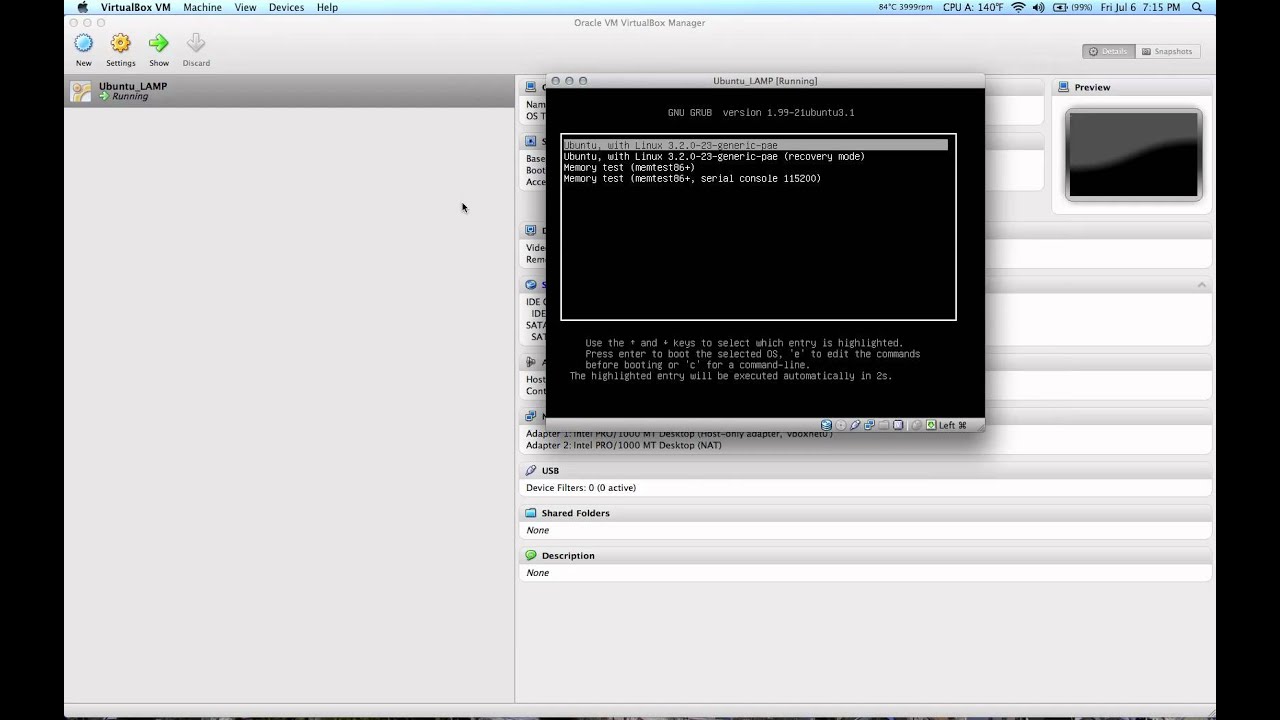Image resolution: width=1280 pixels, height=720 pixels.
Task: Click the Storage section header icon
Action: pyautogui.click(x=531, y=285)
